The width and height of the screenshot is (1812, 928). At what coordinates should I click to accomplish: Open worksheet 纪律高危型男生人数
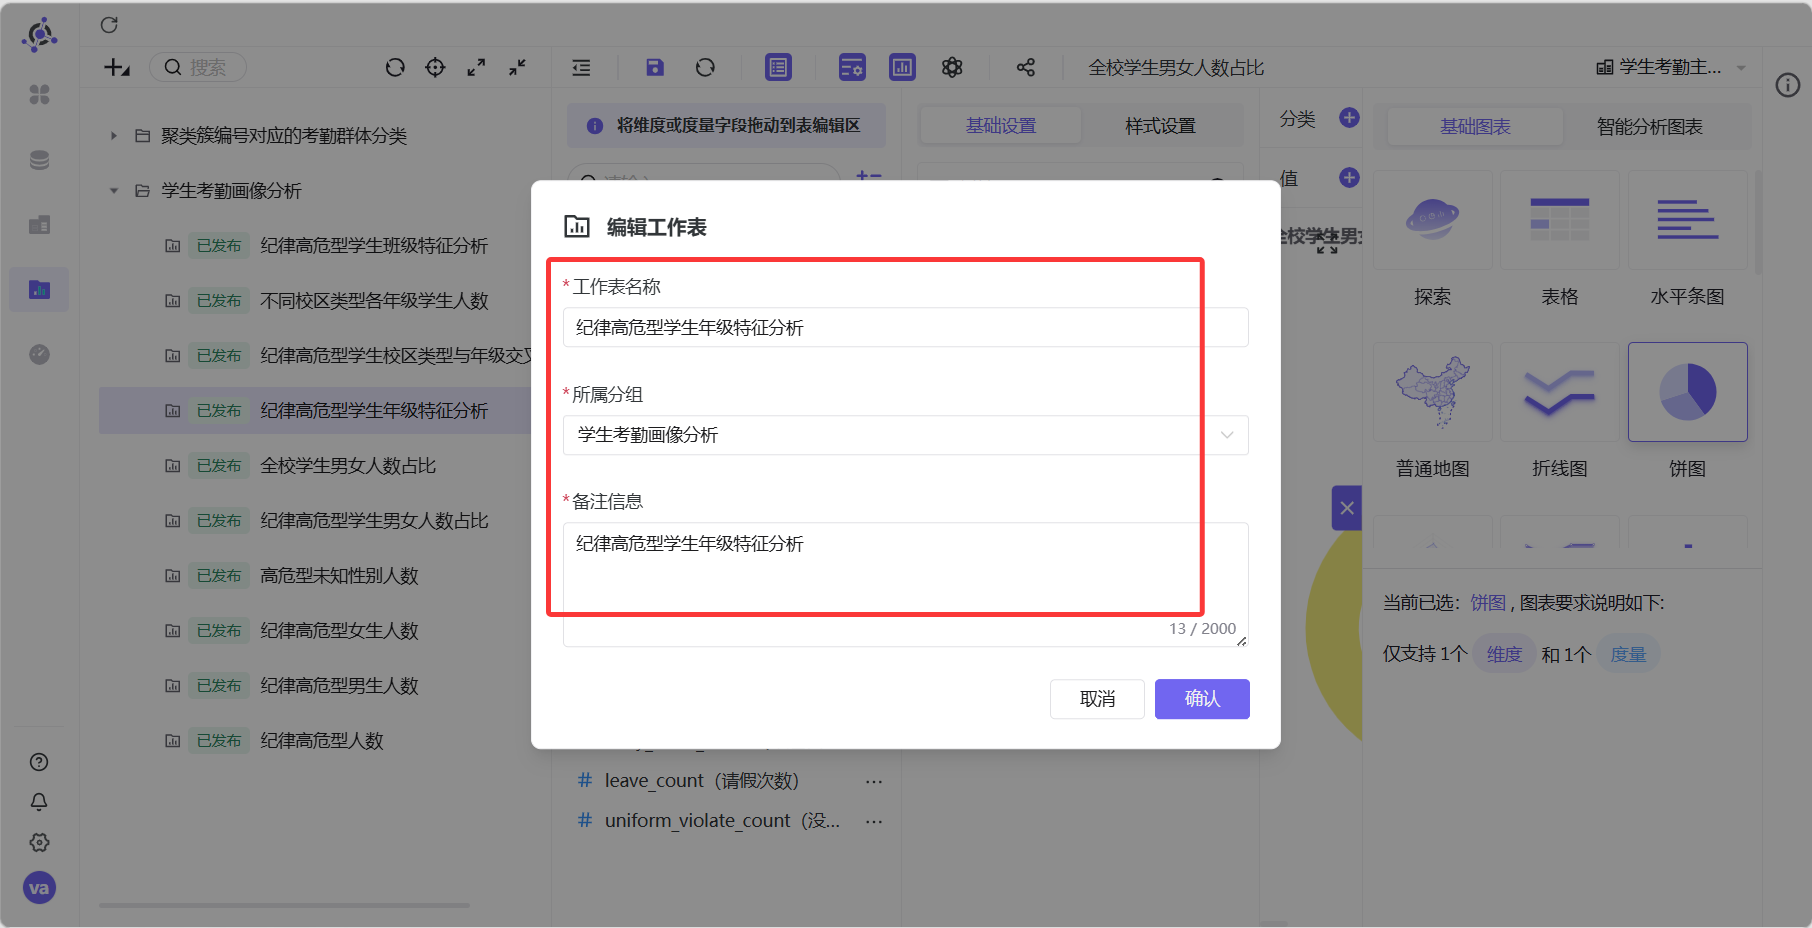click(x=339, y=686)
